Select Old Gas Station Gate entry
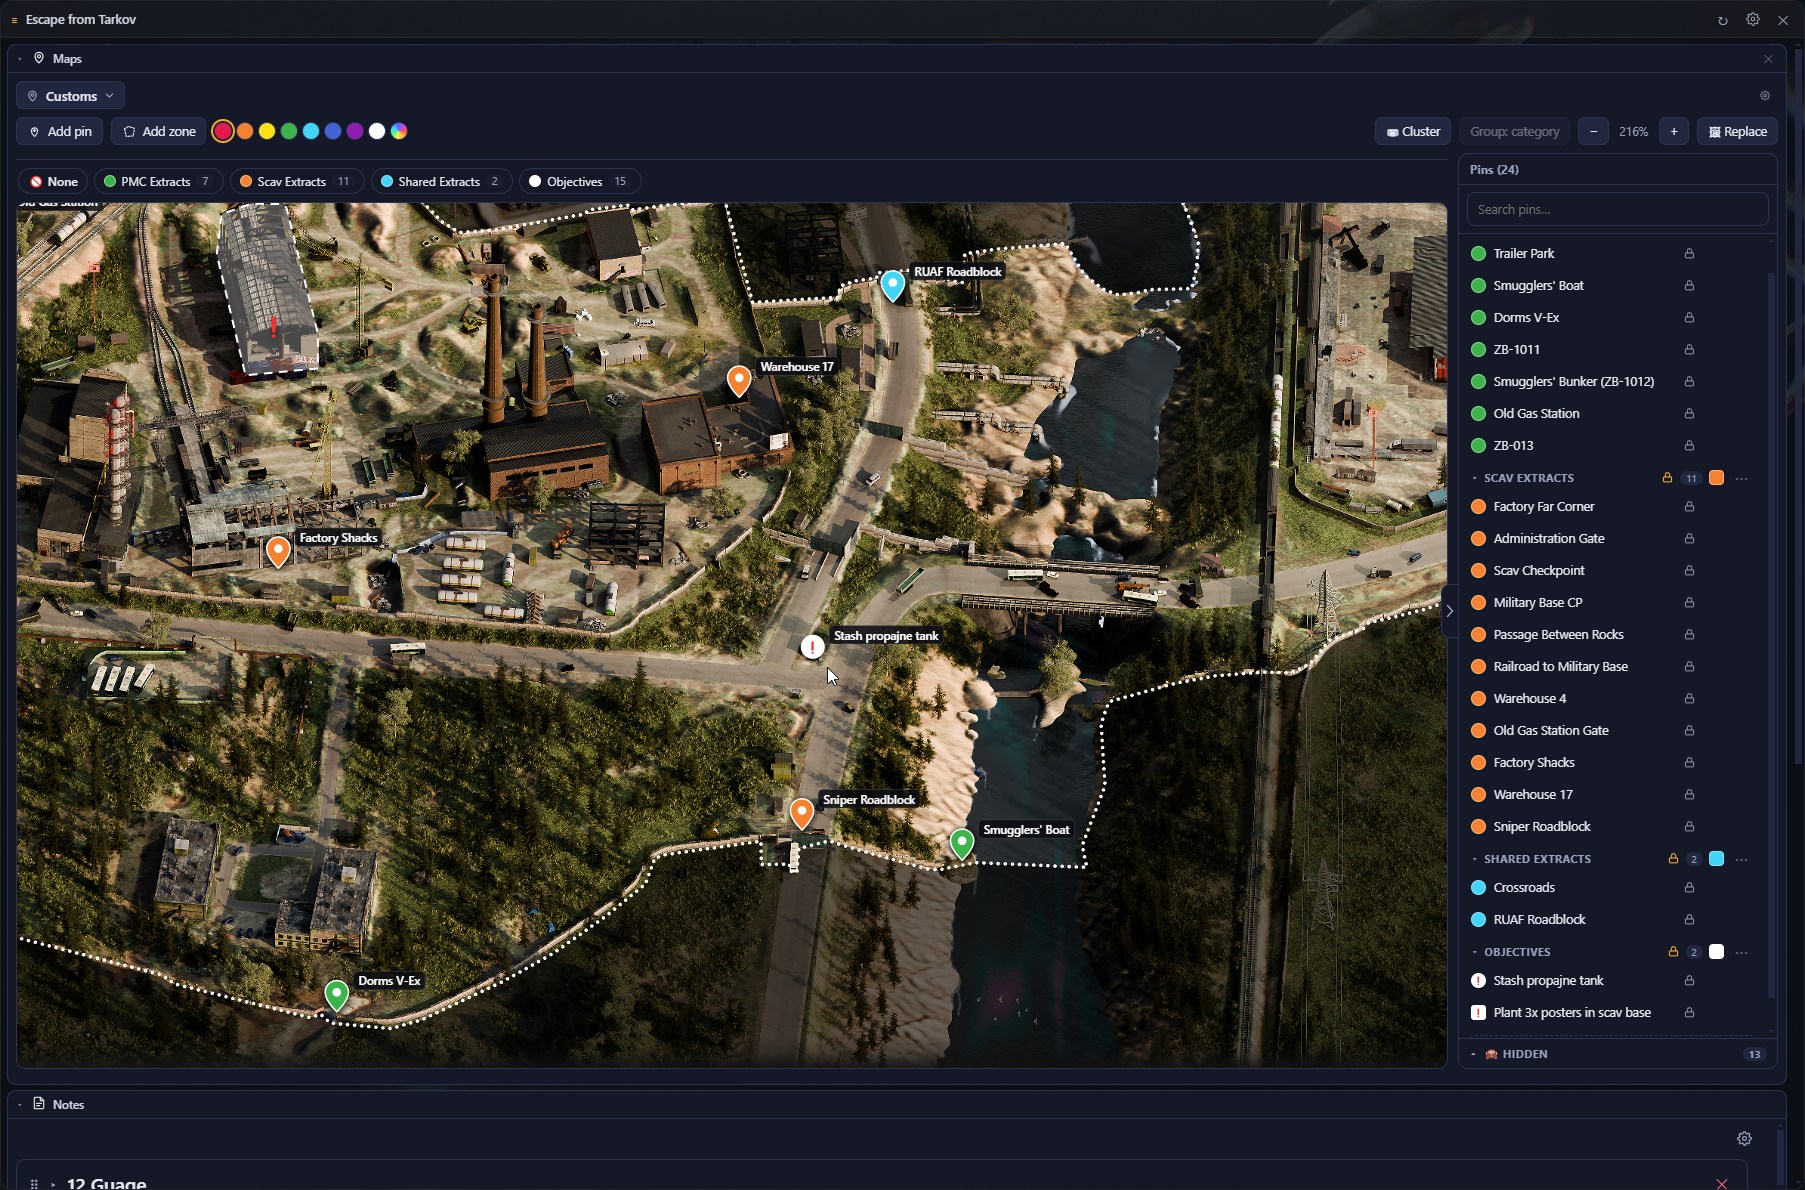 point(1551,731)
